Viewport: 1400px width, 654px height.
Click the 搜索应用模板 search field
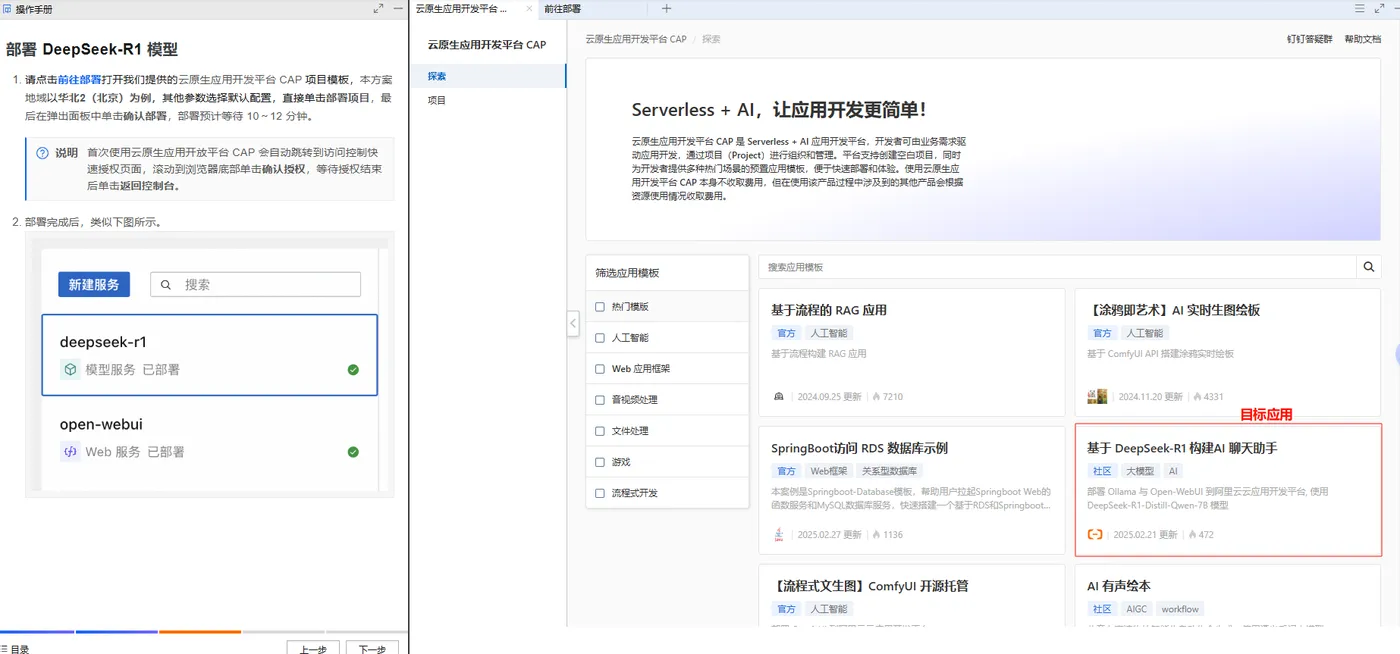tap(1058, 267)
